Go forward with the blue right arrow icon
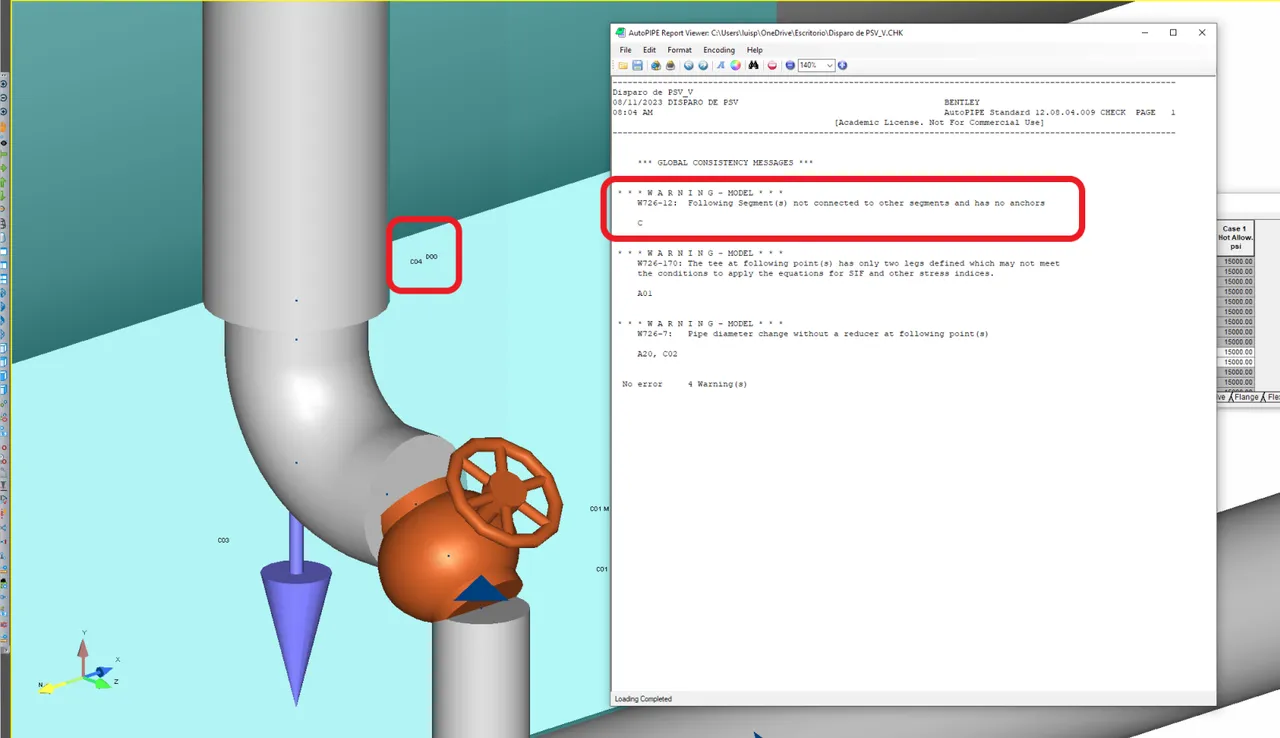The image size is (1280, 738). point(703,65)
